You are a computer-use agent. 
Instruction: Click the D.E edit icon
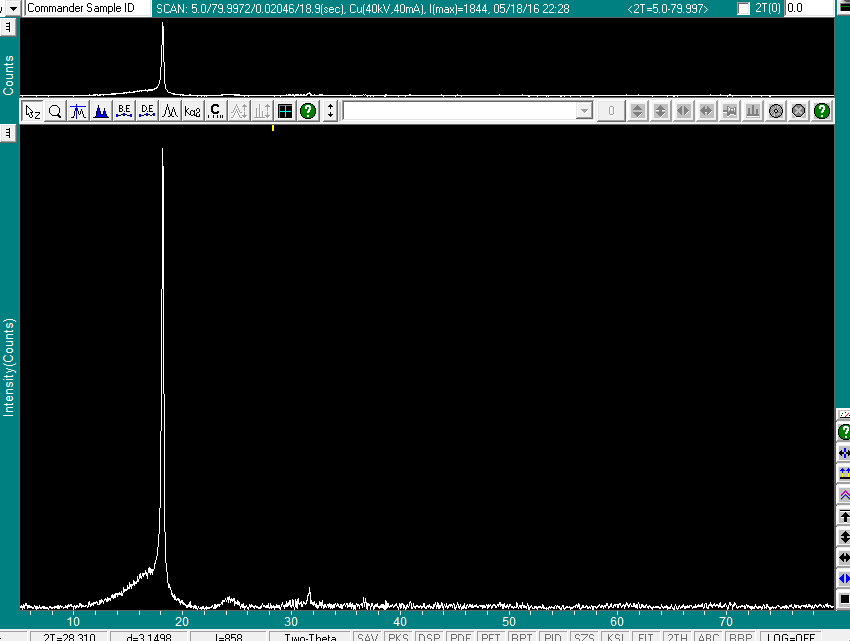coord(147,111)
